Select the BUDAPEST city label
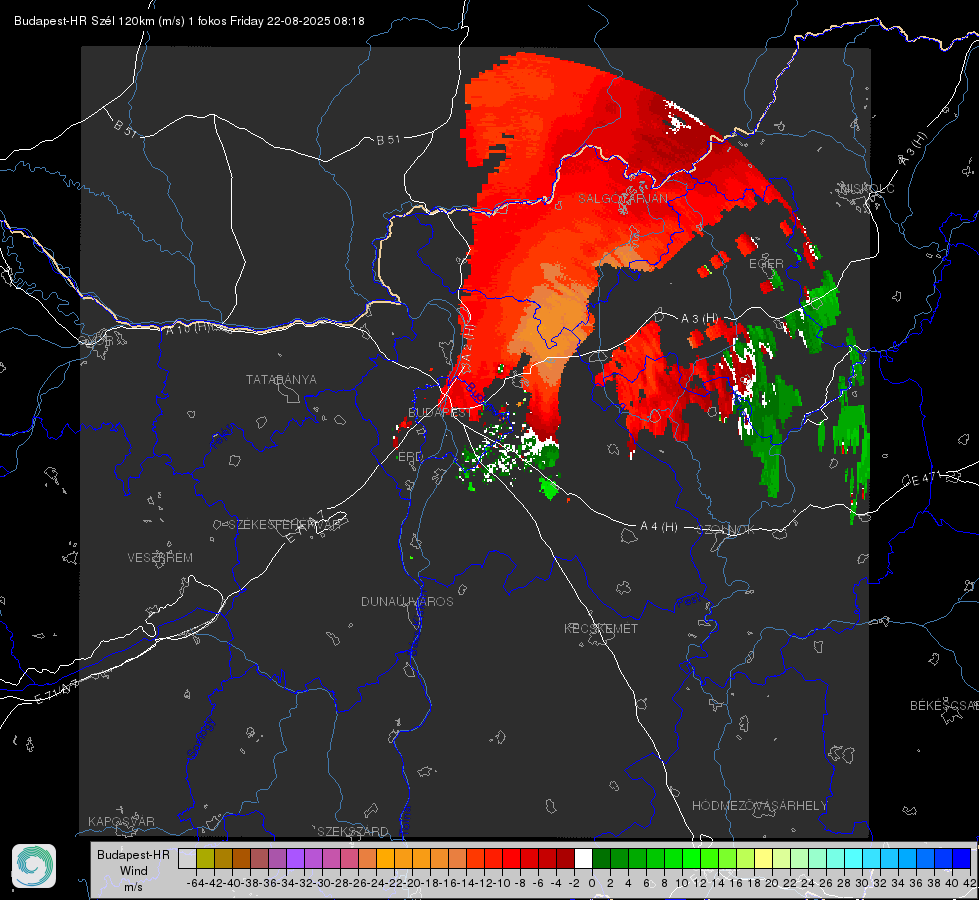The image size is (979, 900). 440,413
